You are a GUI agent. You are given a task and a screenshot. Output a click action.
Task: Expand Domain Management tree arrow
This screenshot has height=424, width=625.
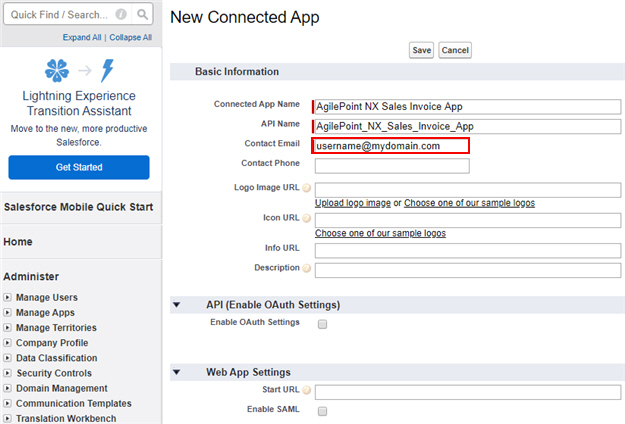[7, 388]
